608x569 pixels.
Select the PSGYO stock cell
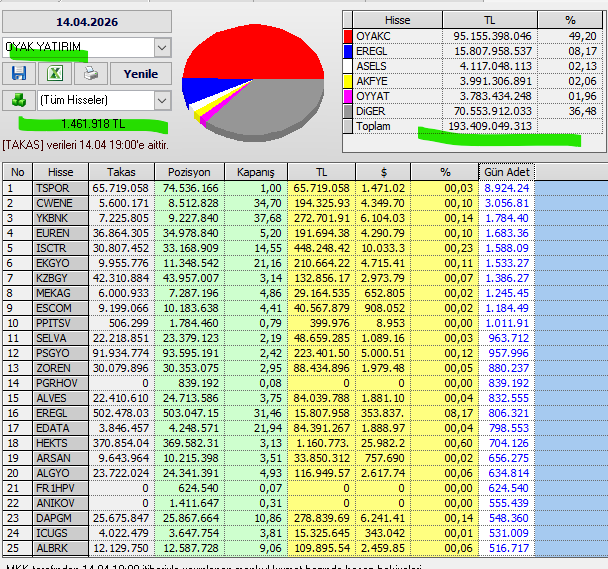click(x=60, y=353)
